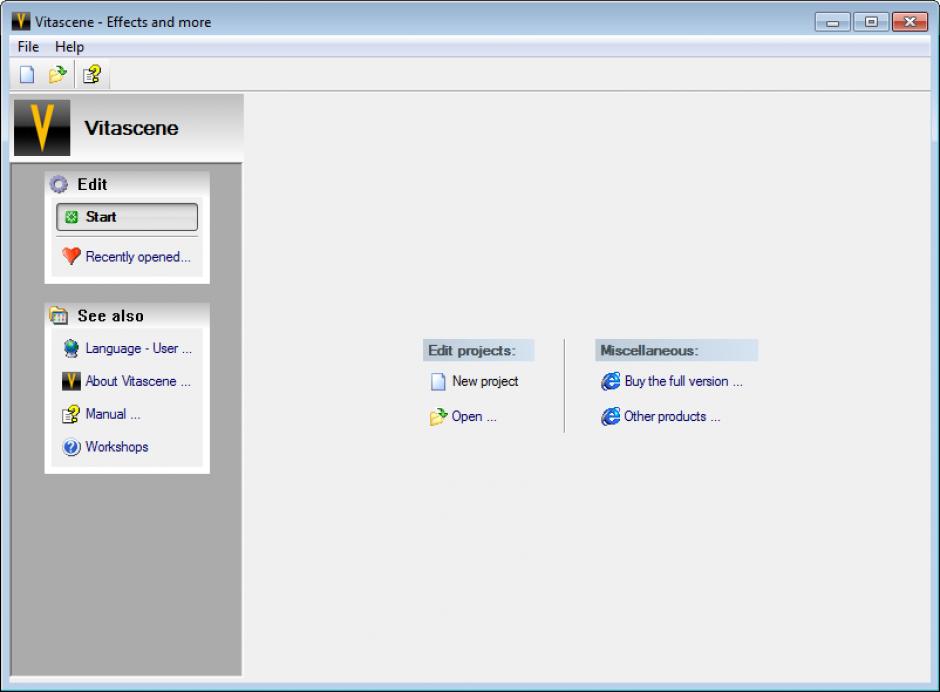Click the folder icon beside Open ...

coord(438,416)
